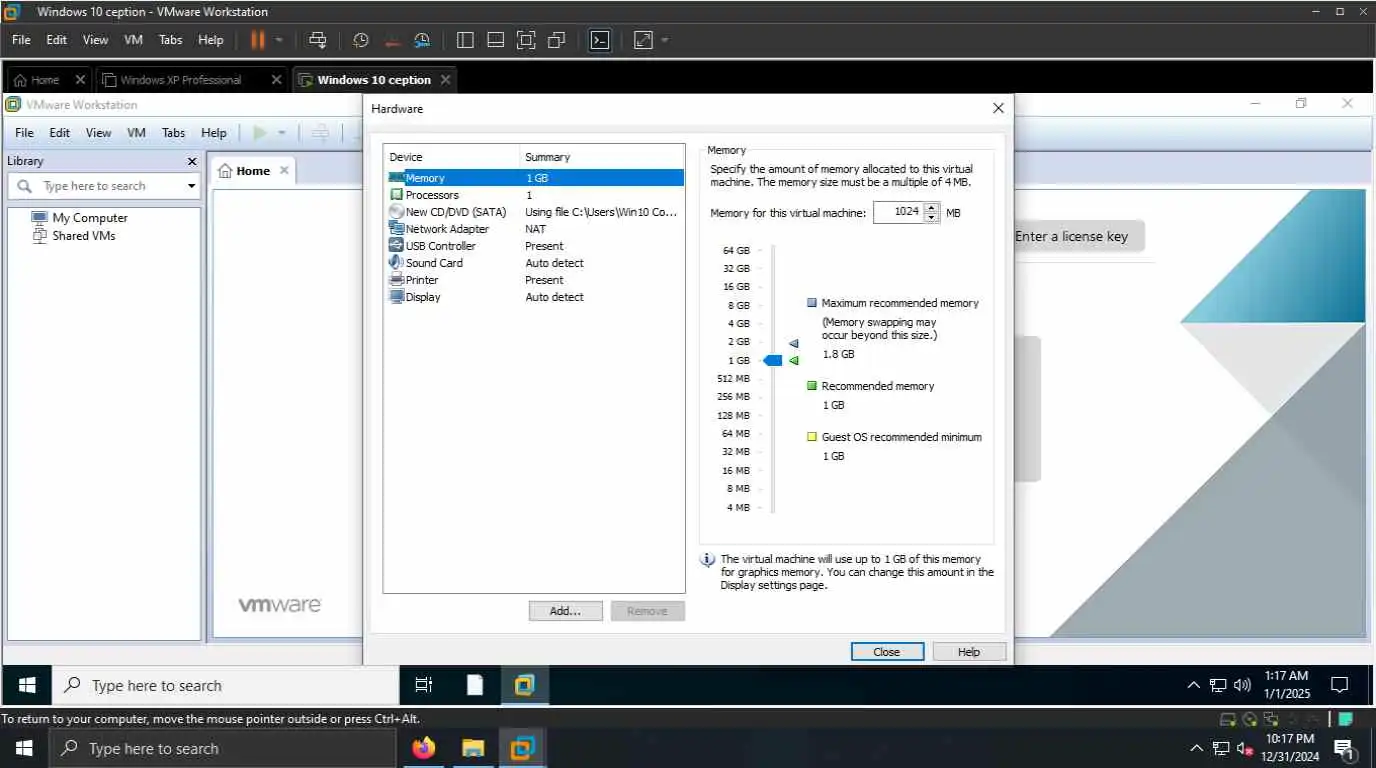Enter full screen mode via toolbar icon

(526, 40)
